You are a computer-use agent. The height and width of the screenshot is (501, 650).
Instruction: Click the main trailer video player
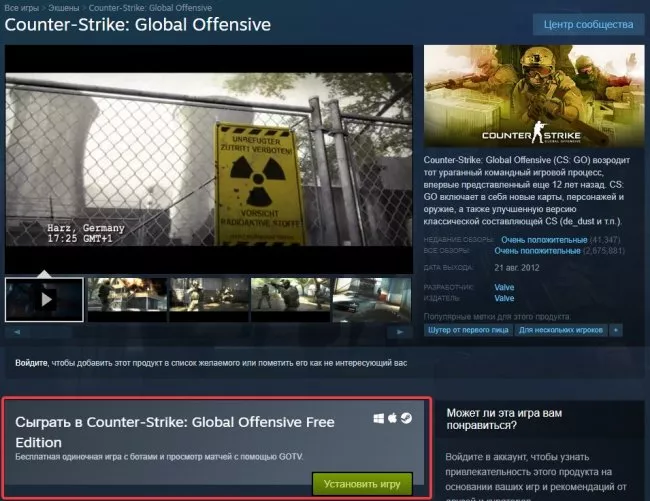click(209, 160)
